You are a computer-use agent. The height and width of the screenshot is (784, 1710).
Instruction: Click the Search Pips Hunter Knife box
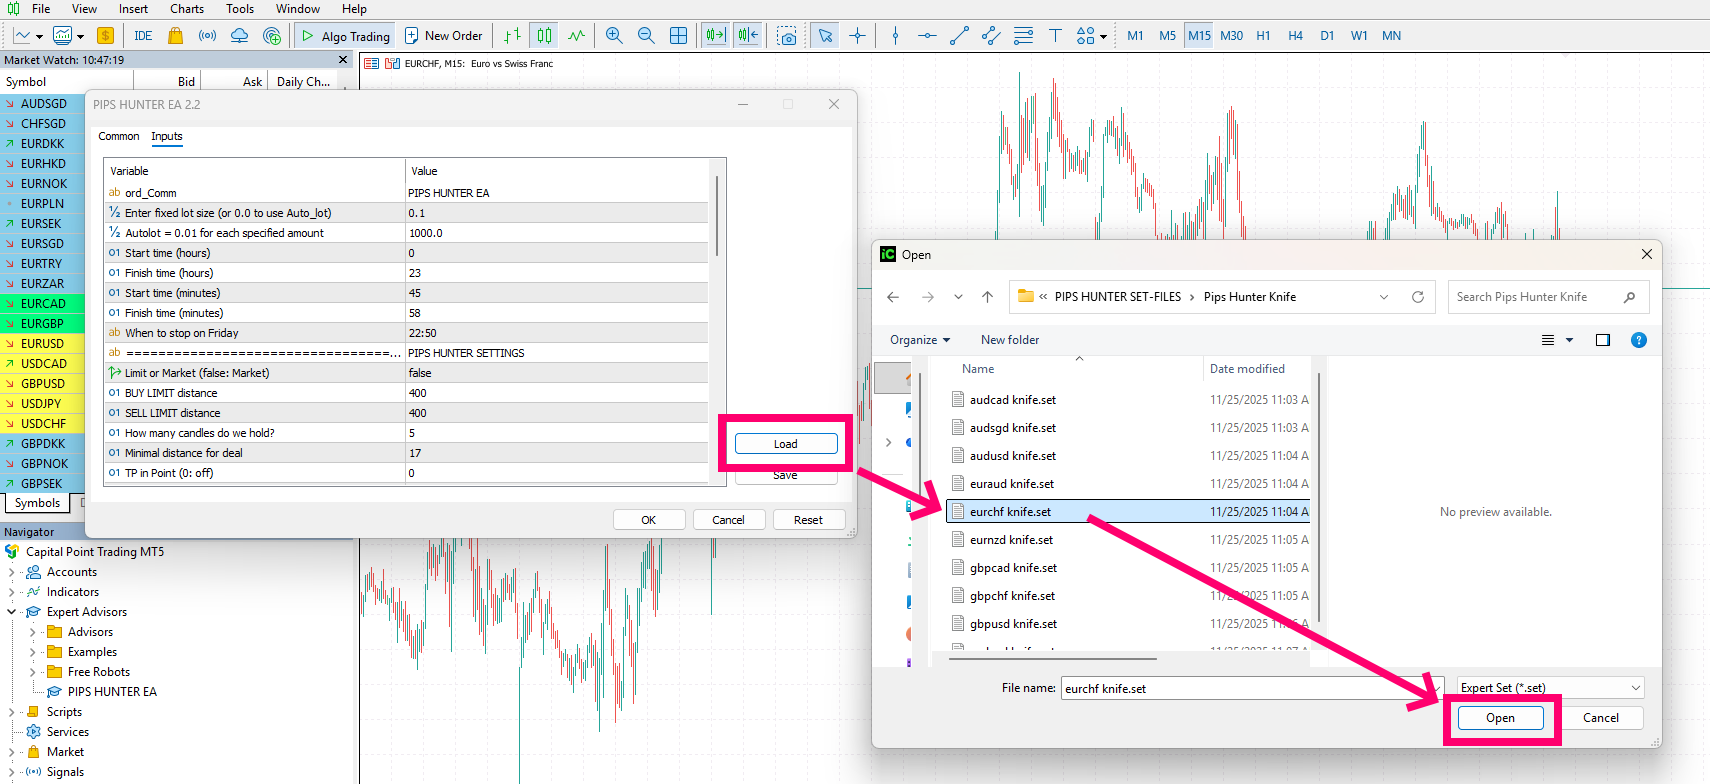(x=1548, y=297)
